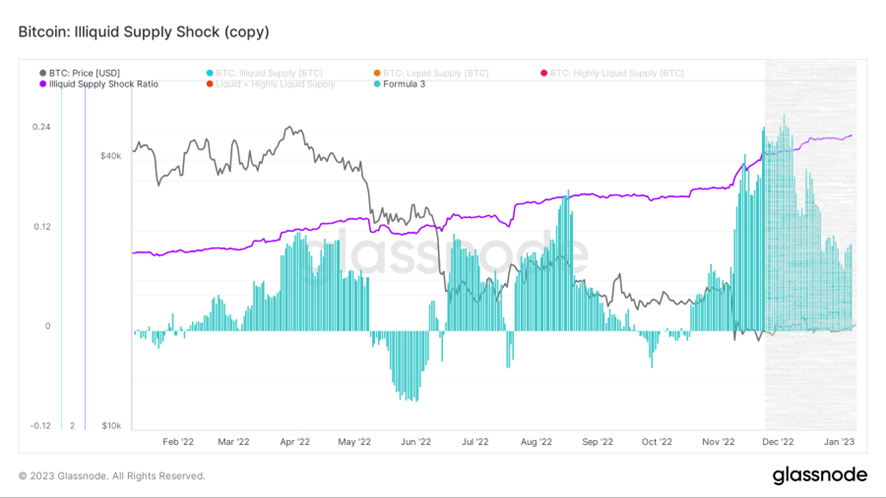The height and width of the screenshot is (498, 886).
Task: Click the gray BTC Price legend dot
Action: pyautogui.click(x=42, y=73)
